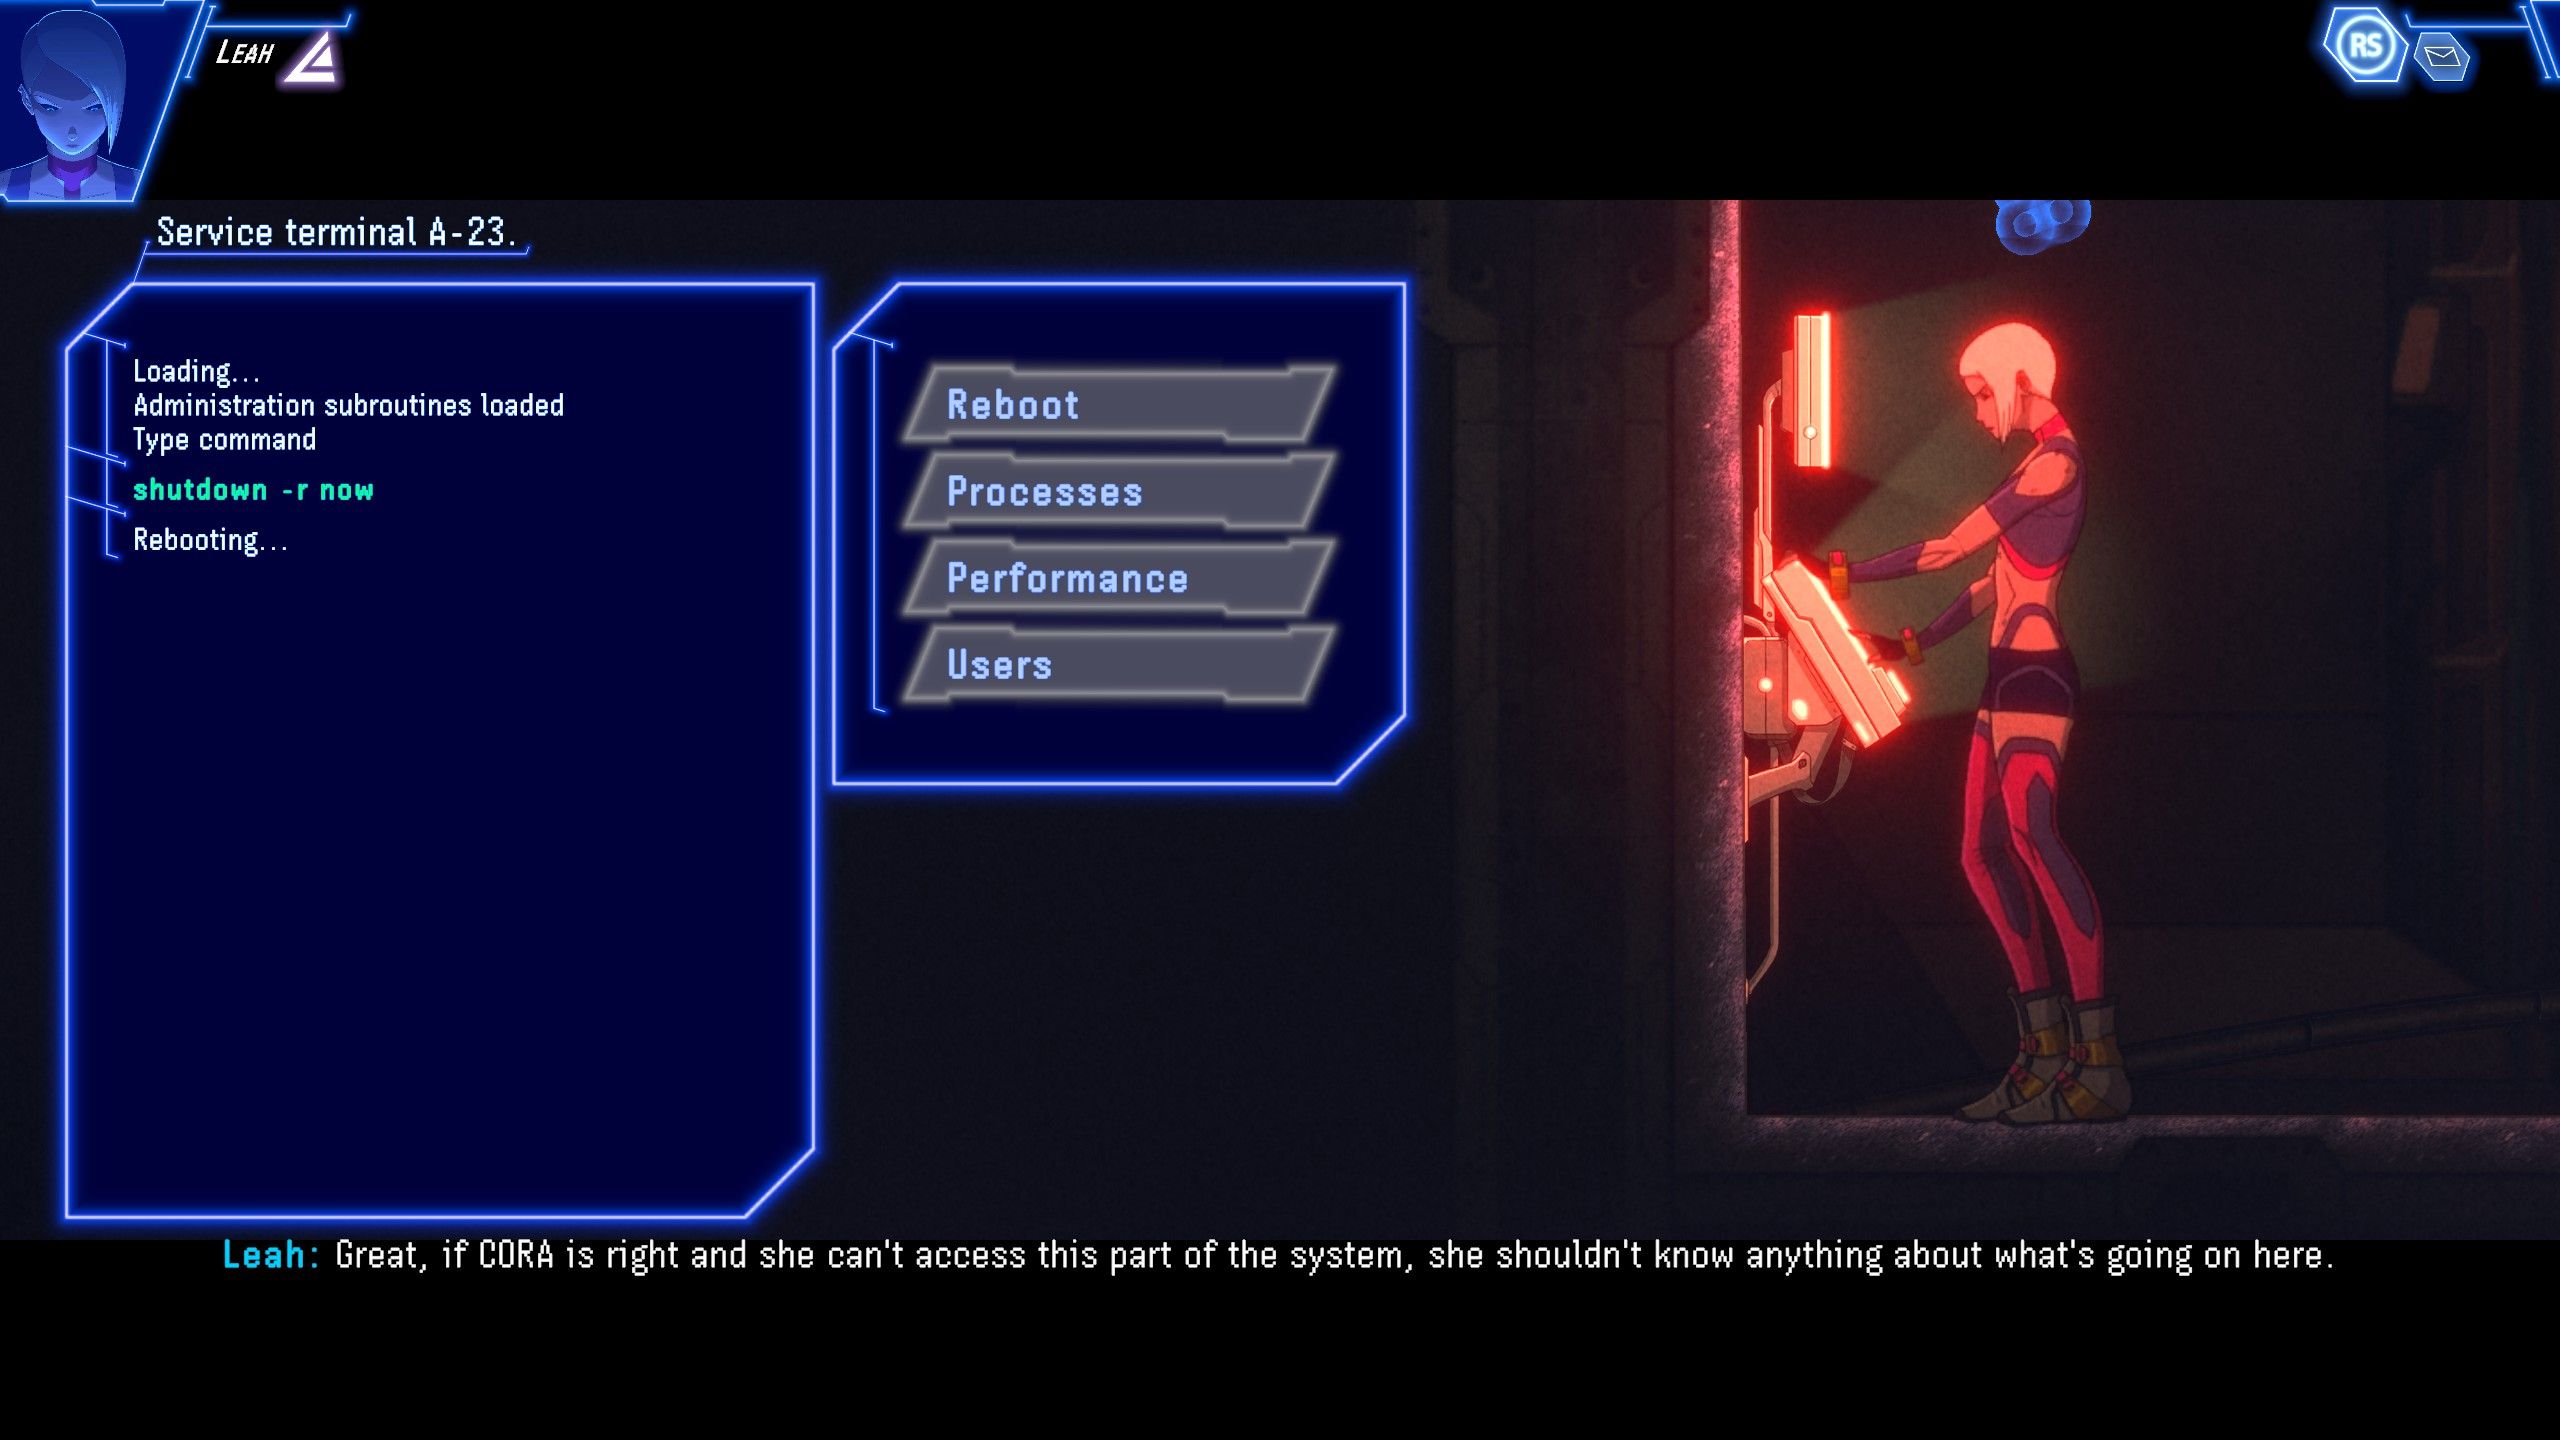The height and width of the screenshot is (1440, 2560).
Task: Toggle the Loading status line visibility
Action: [x=195, y=369]
